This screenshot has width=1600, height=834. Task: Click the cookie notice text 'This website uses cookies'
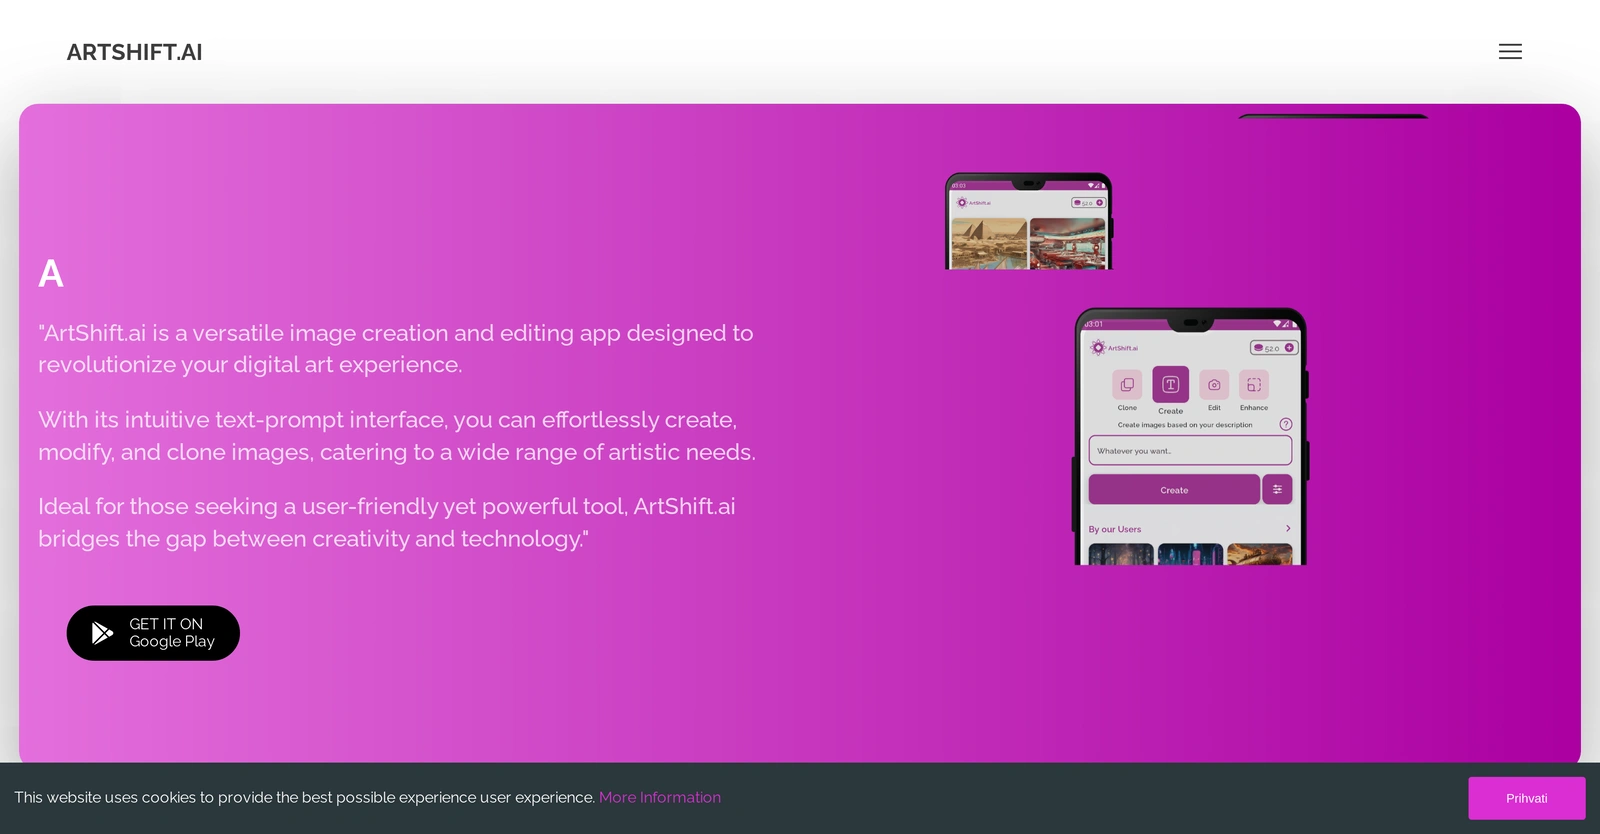(x=304, y=797)
